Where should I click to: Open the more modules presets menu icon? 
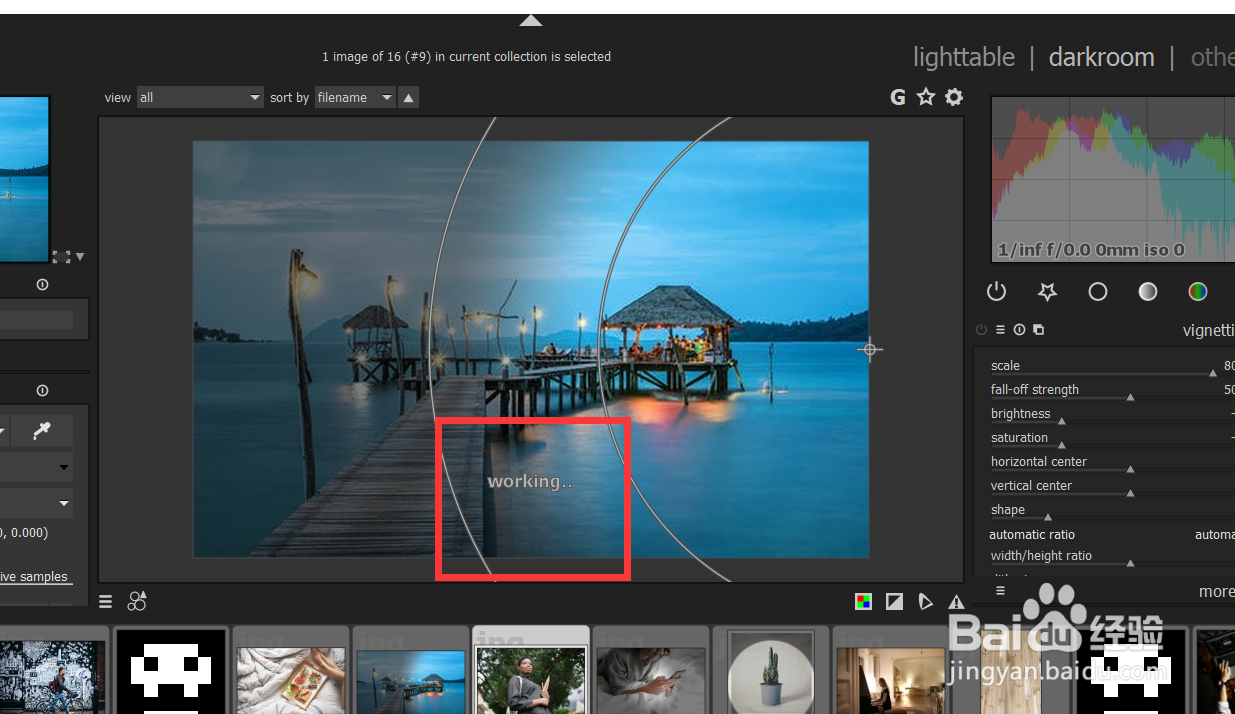(1000, 591)
